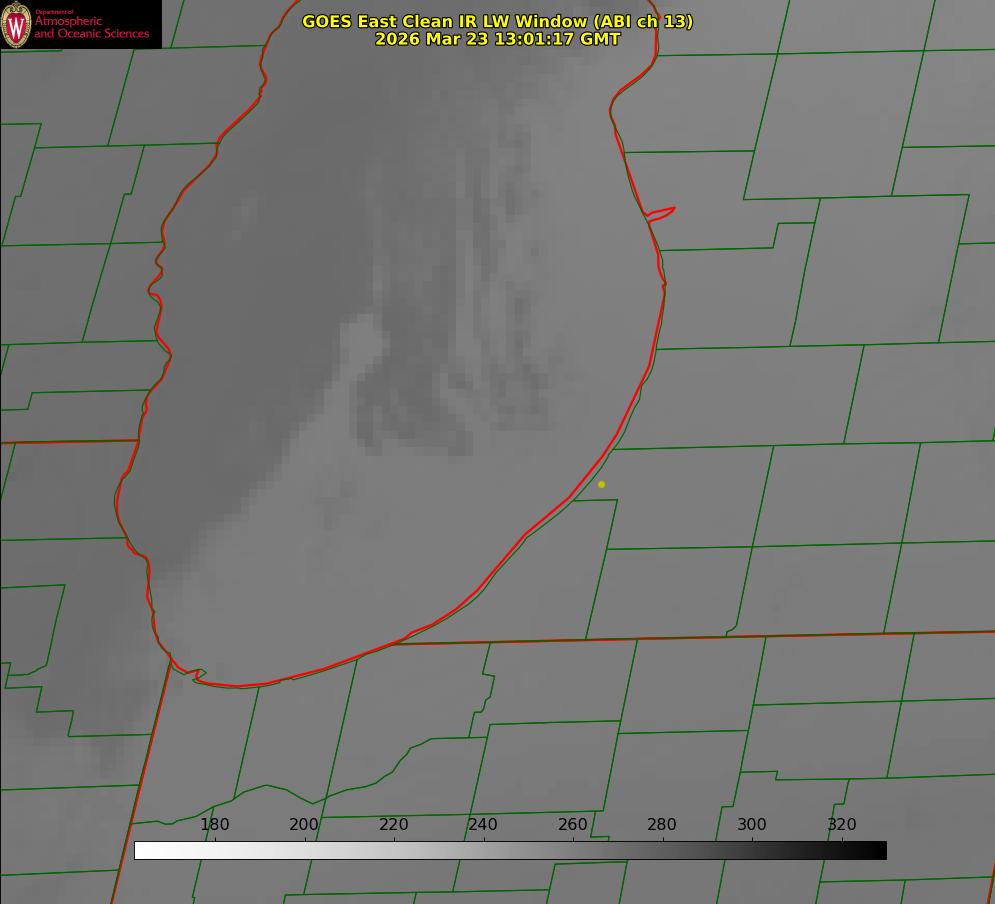The width and height of the screenshot is (995, 904).
Task: Click the 240 colorbar label
Action: pos(483,825)
